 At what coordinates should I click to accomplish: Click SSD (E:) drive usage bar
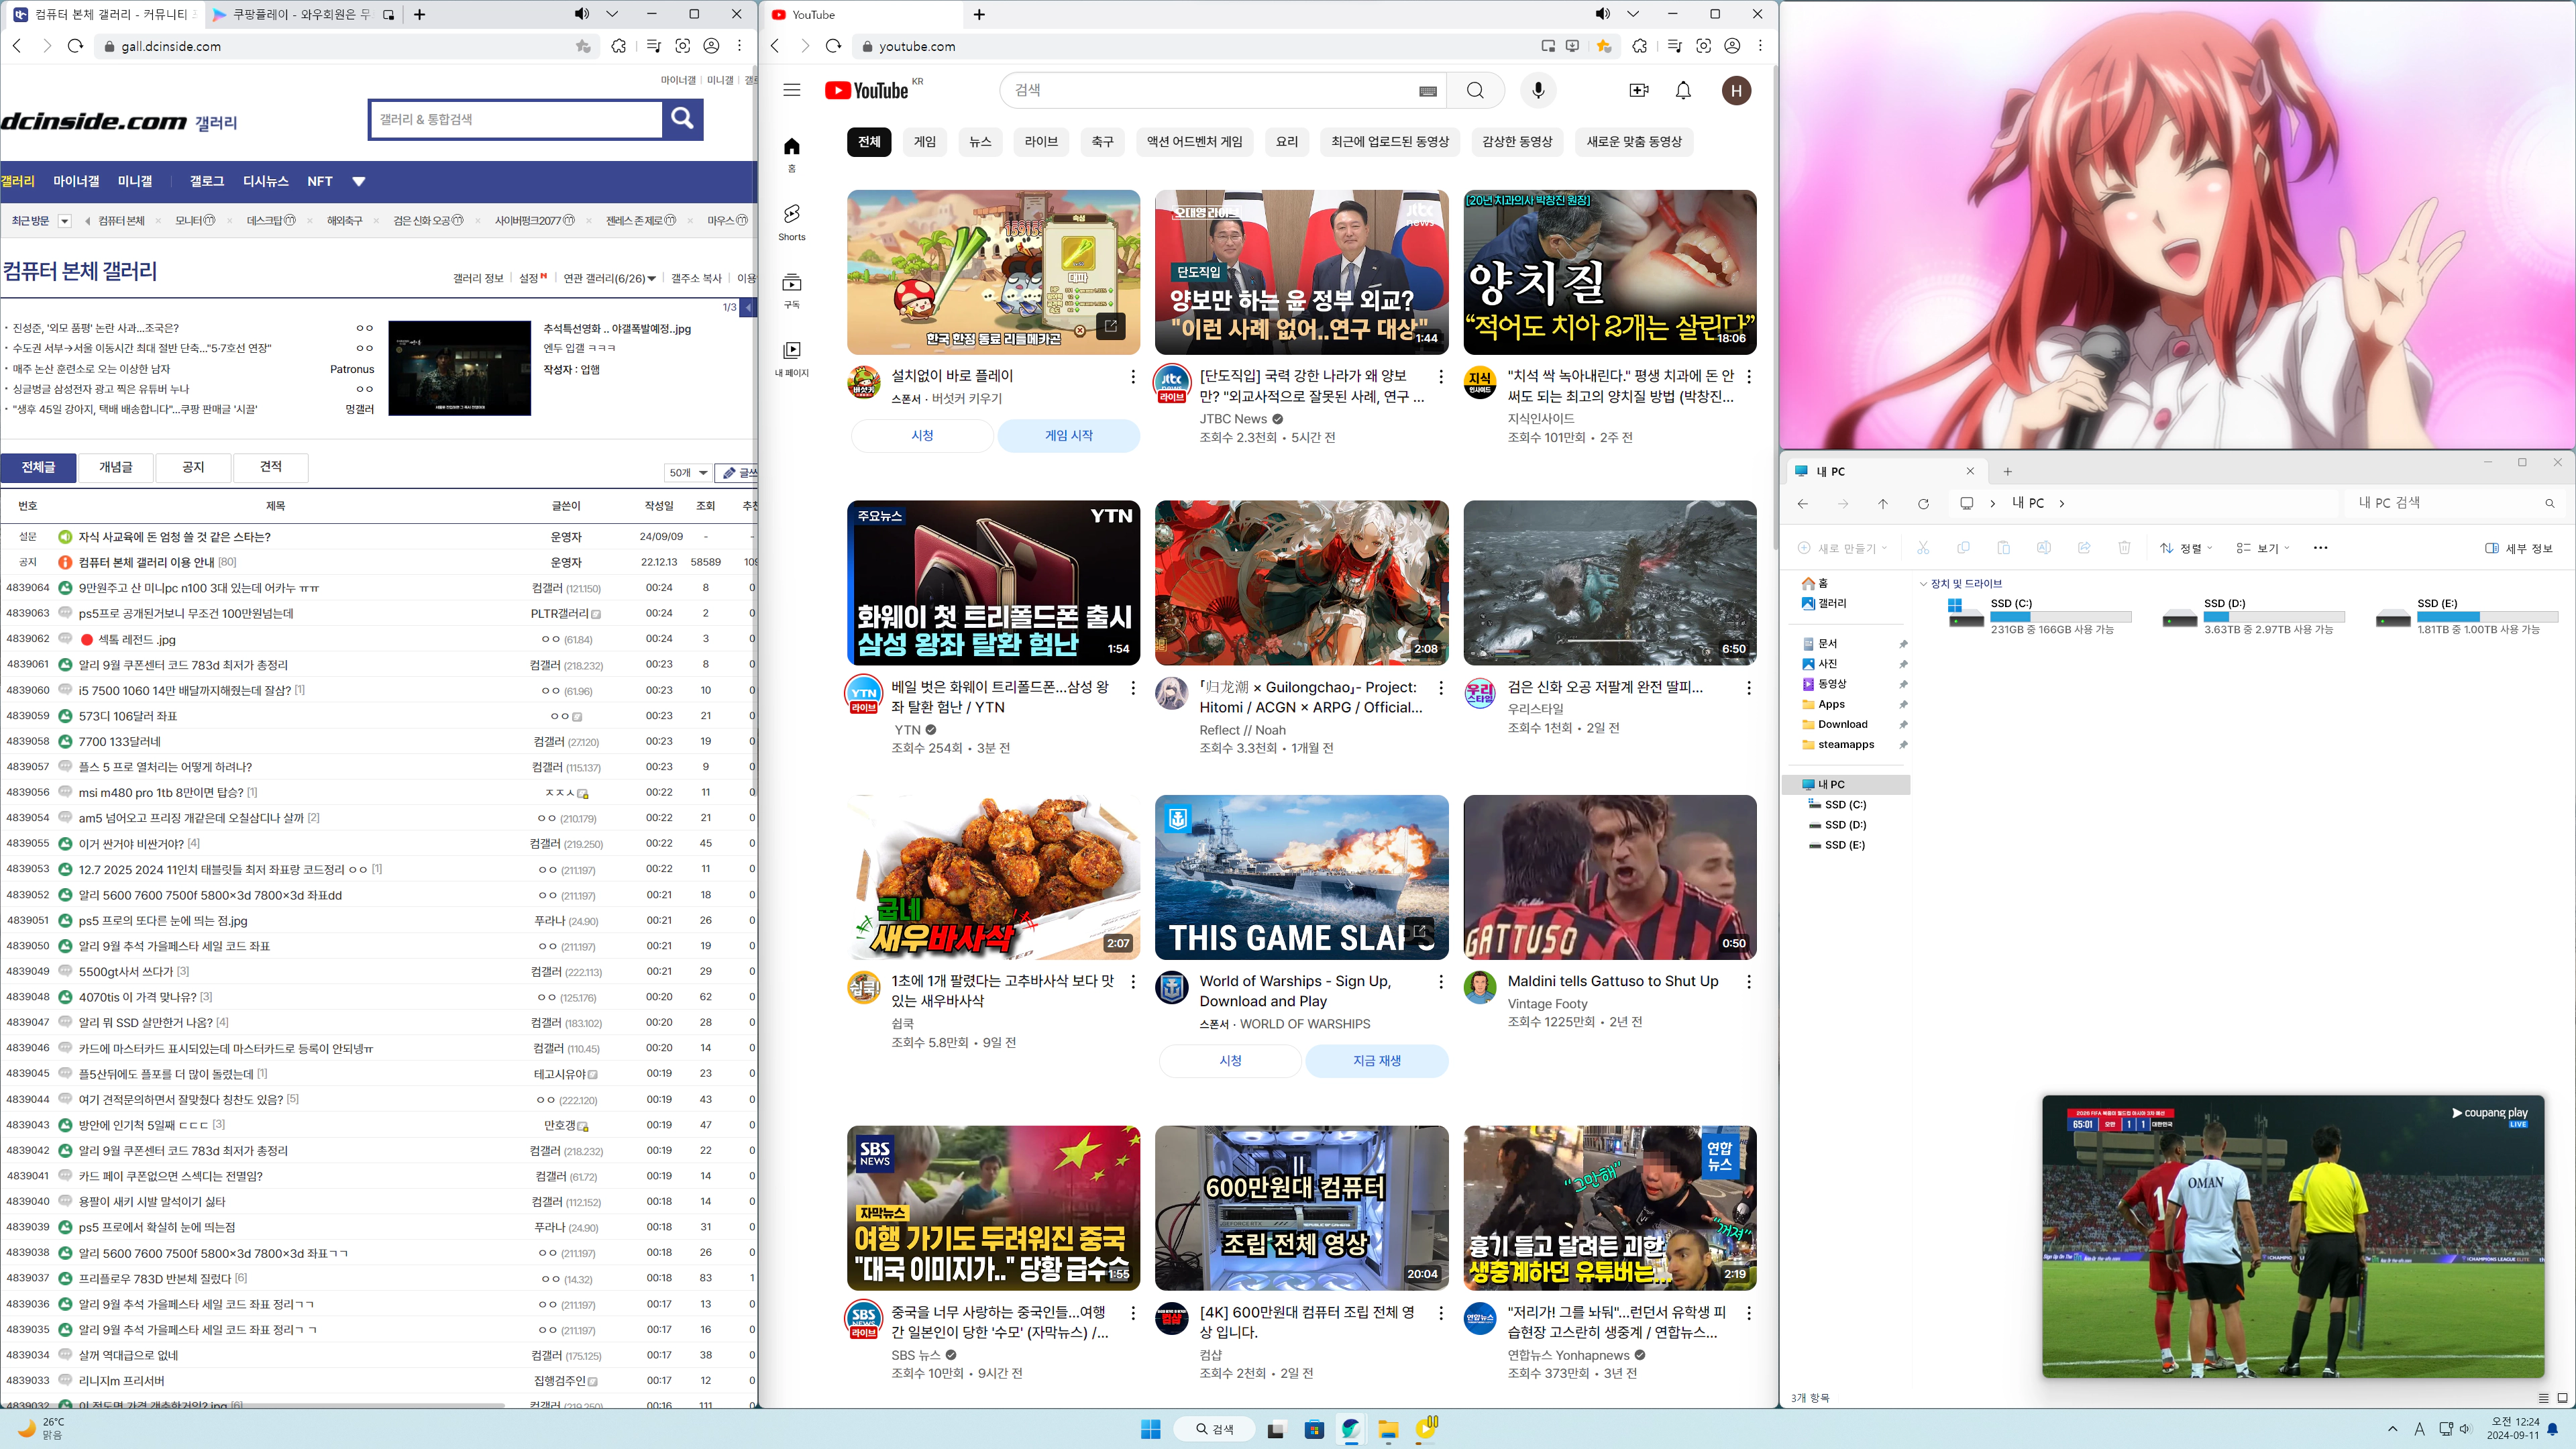coord(2487,617)
